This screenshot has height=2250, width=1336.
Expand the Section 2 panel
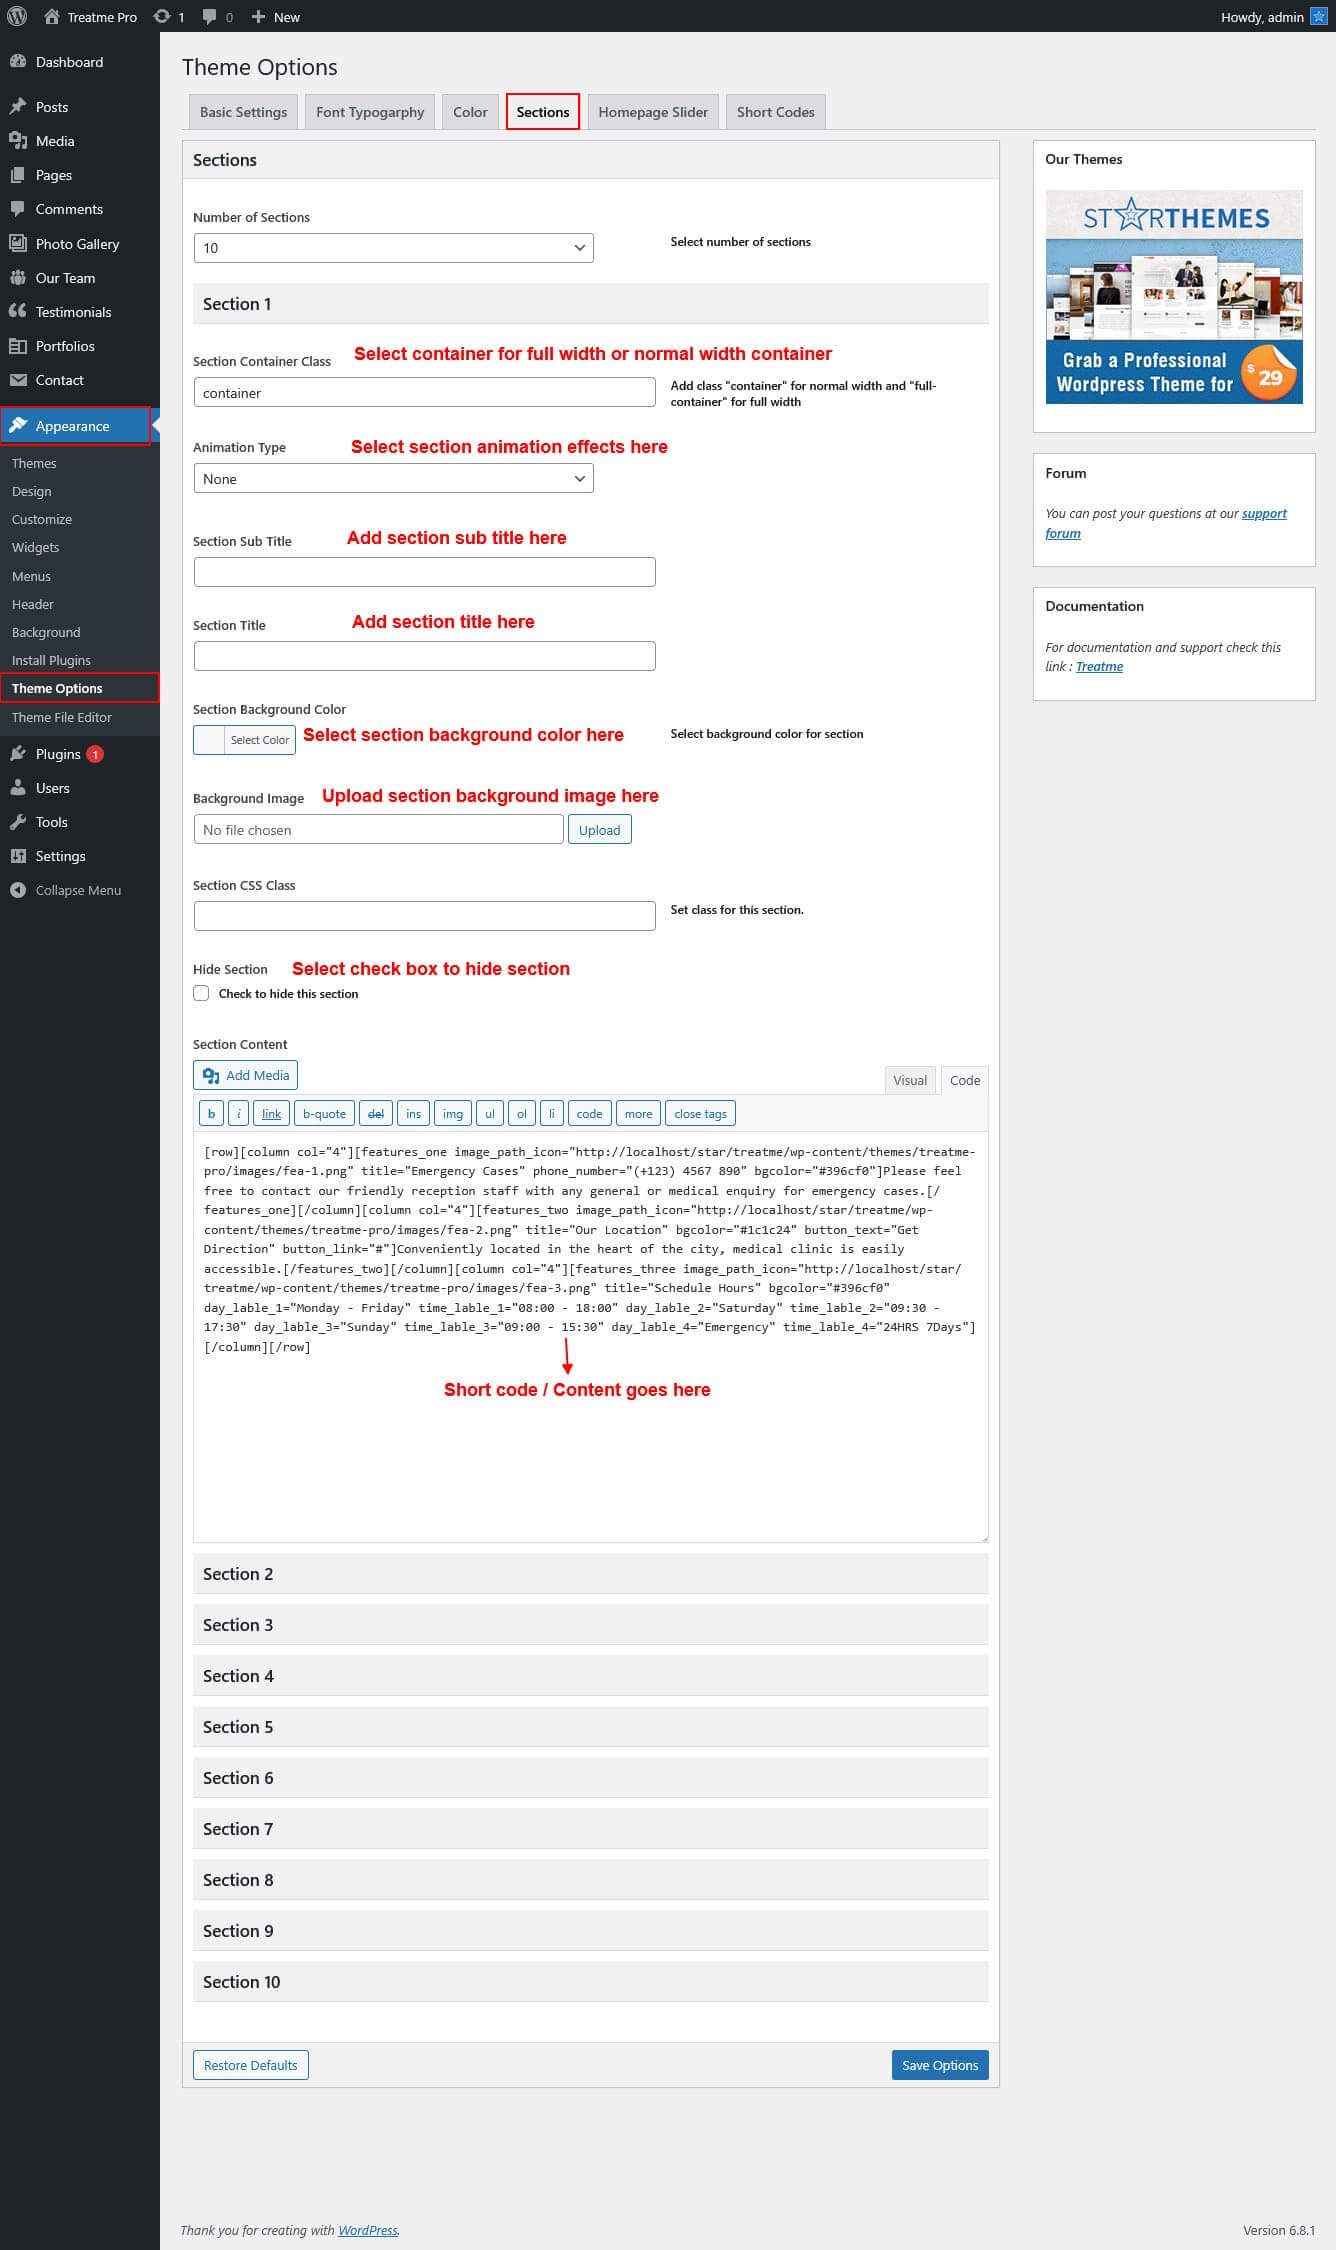coord(590,1574)
